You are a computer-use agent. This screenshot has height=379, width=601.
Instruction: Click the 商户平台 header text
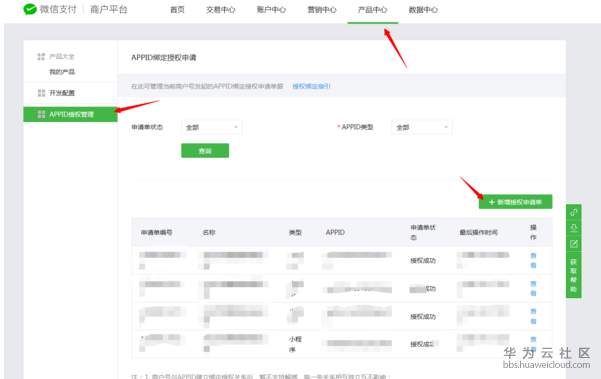108,9
